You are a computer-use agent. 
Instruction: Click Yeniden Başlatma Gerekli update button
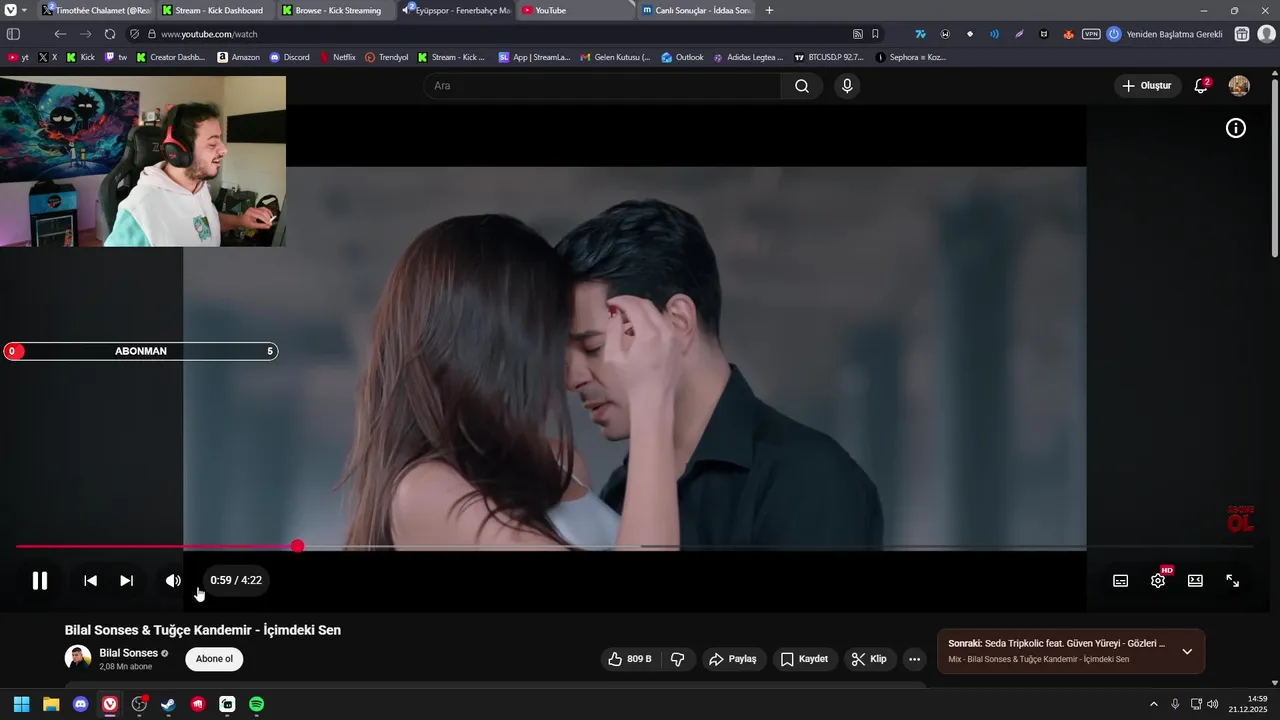click(1166, 34)
